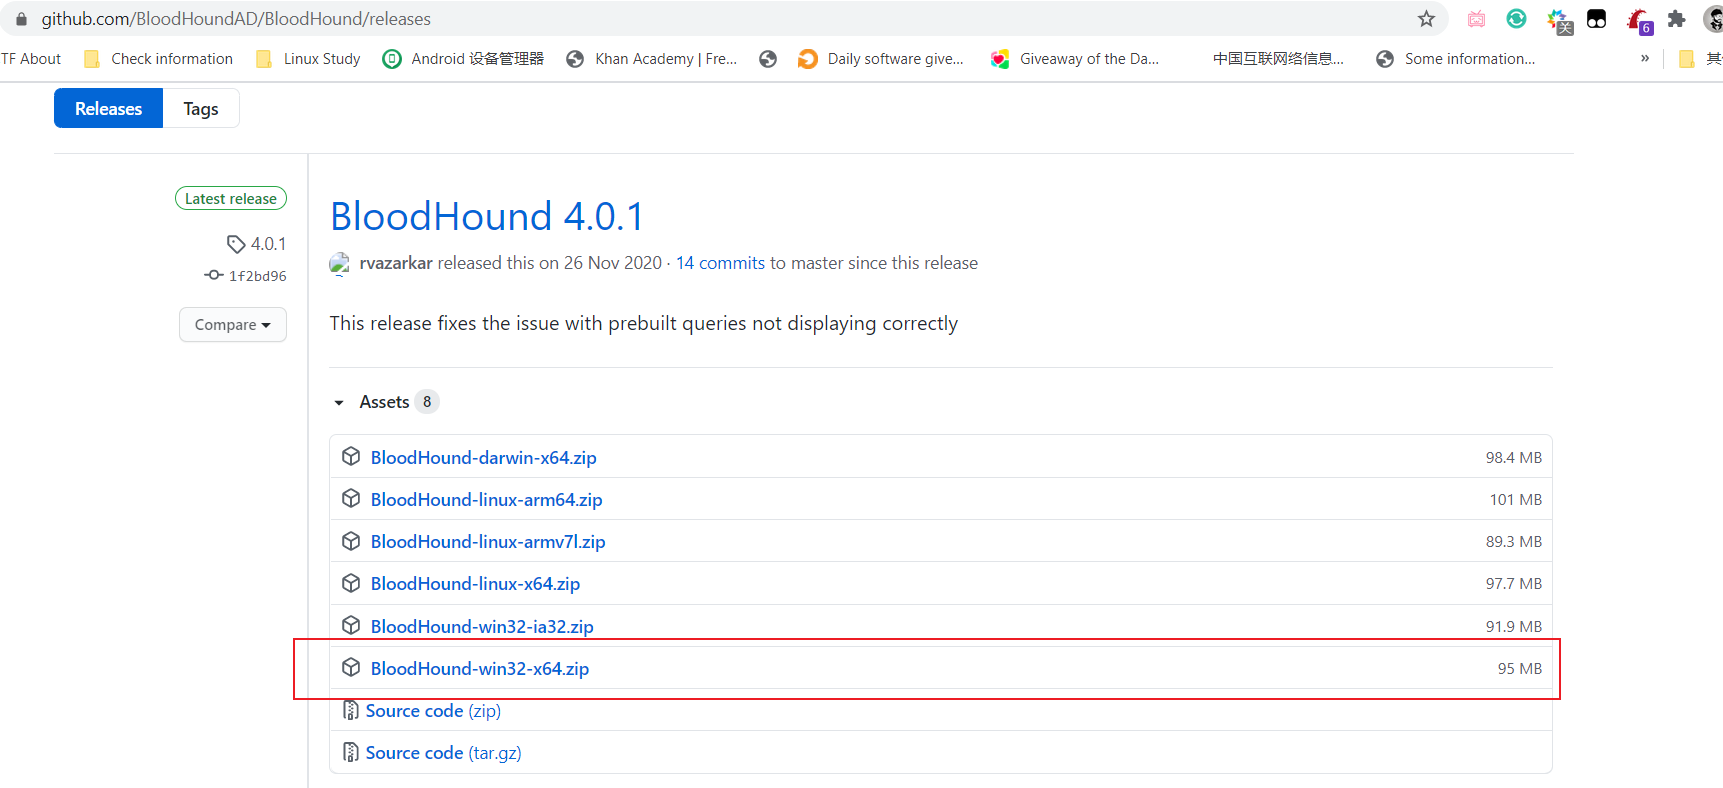Open the 14 commits link
The image size is (1723, 788).
[x=720, y=263]
